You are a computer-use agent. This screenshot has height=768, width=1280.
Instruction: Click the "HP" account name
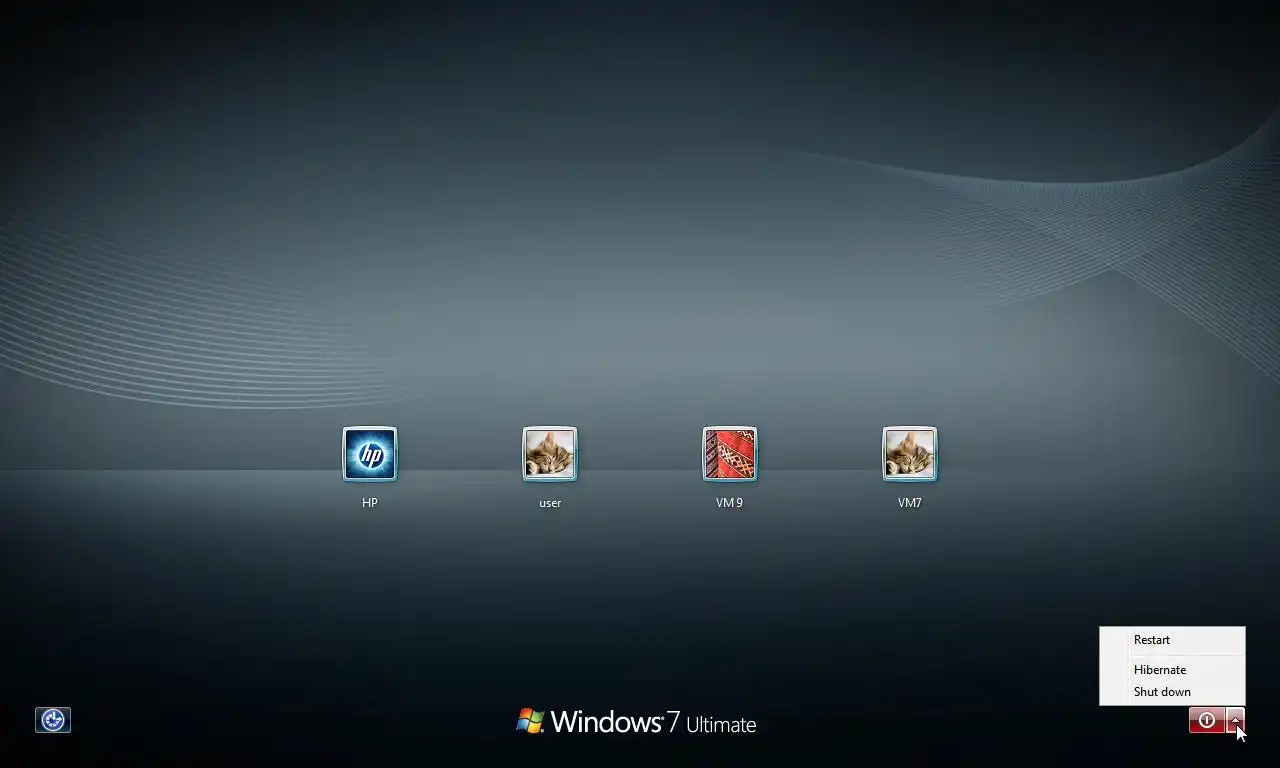pyautogui.click(x=370, y=503)
